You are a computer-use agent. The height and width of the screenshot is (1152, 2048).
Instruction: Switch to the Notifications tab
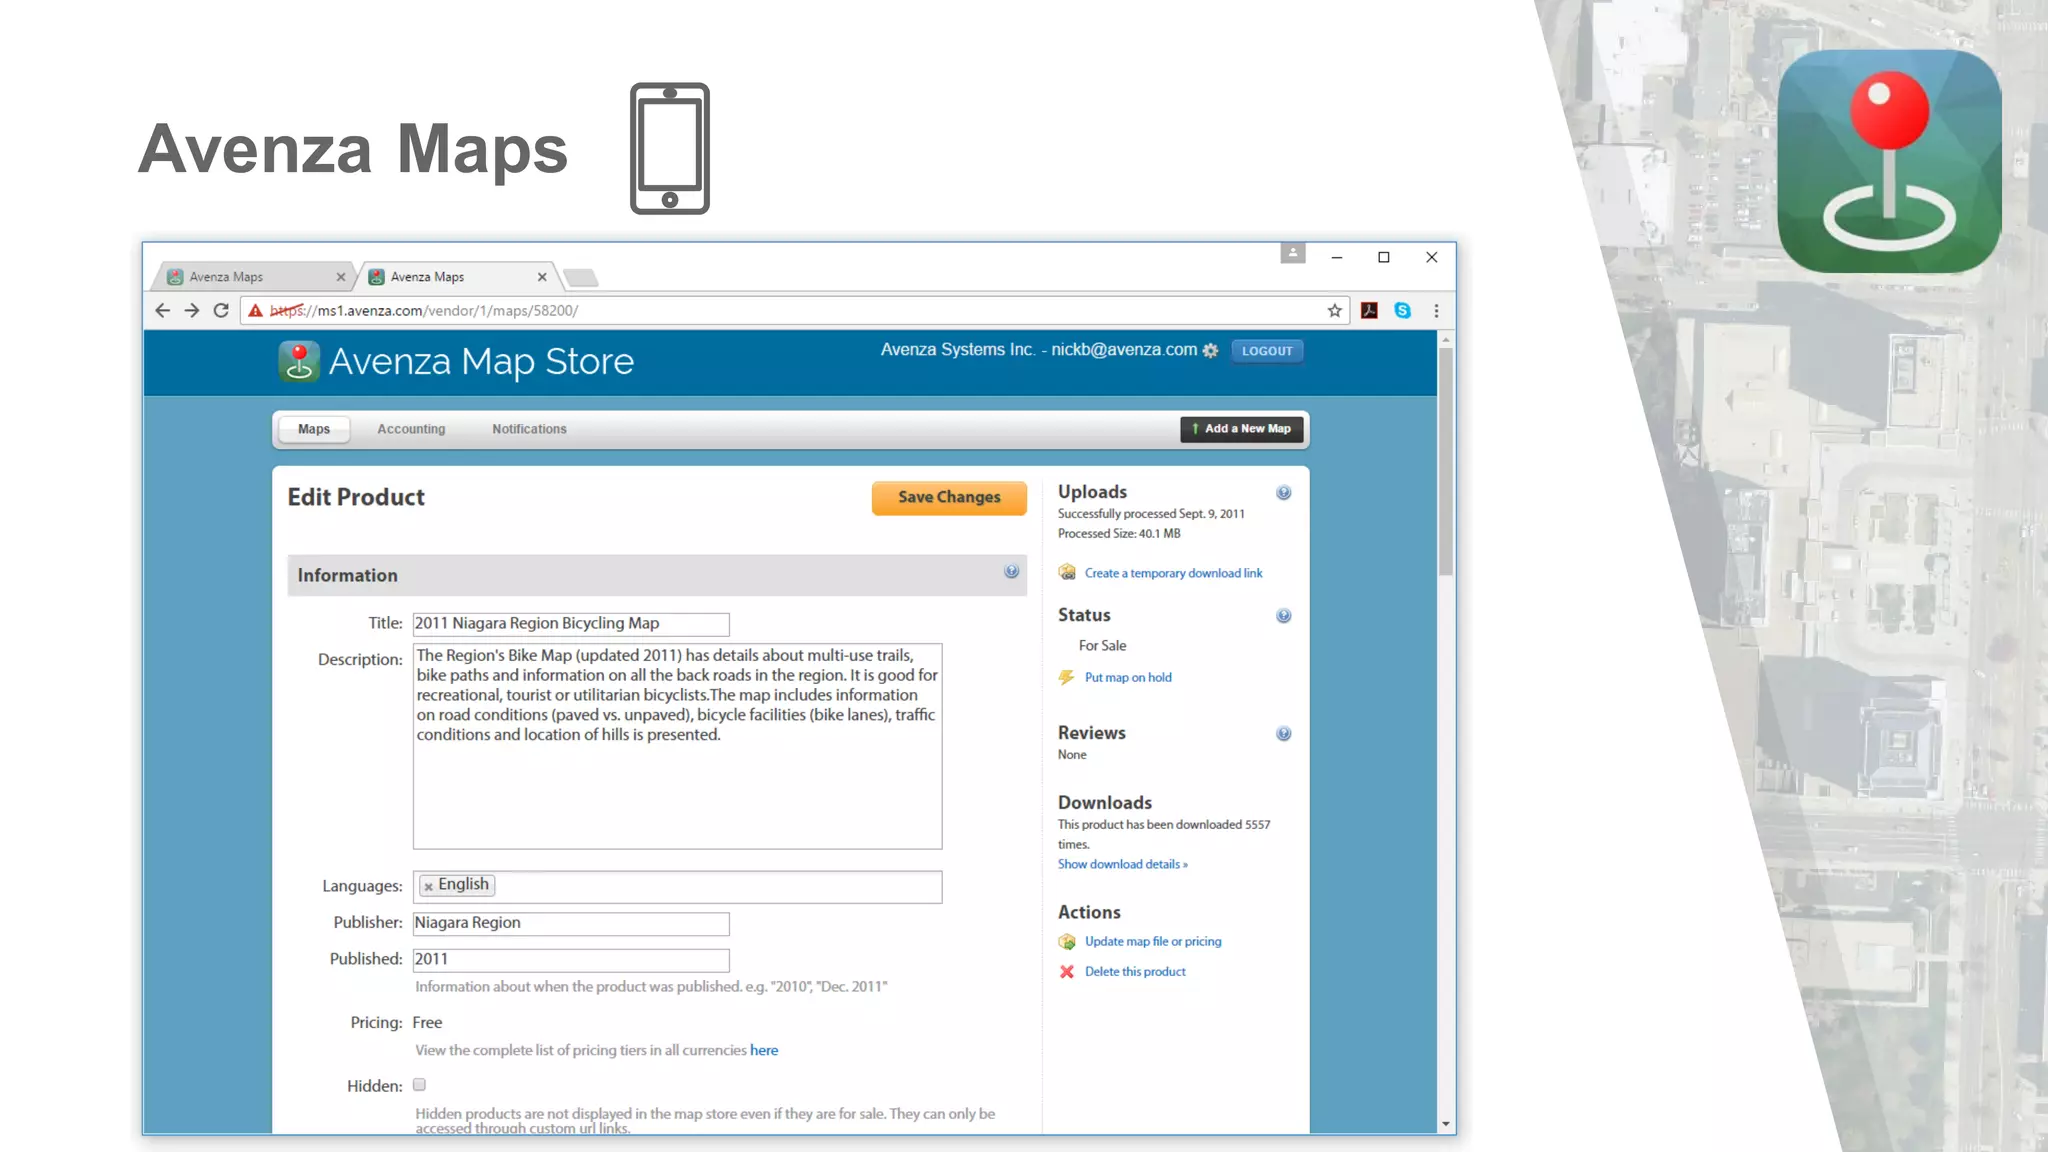click(x=529, y=429)
